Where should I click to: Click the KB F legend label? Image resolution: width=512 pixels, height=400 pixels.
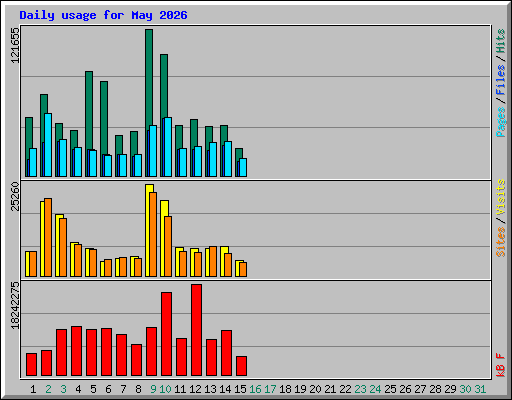pos(500,365)
